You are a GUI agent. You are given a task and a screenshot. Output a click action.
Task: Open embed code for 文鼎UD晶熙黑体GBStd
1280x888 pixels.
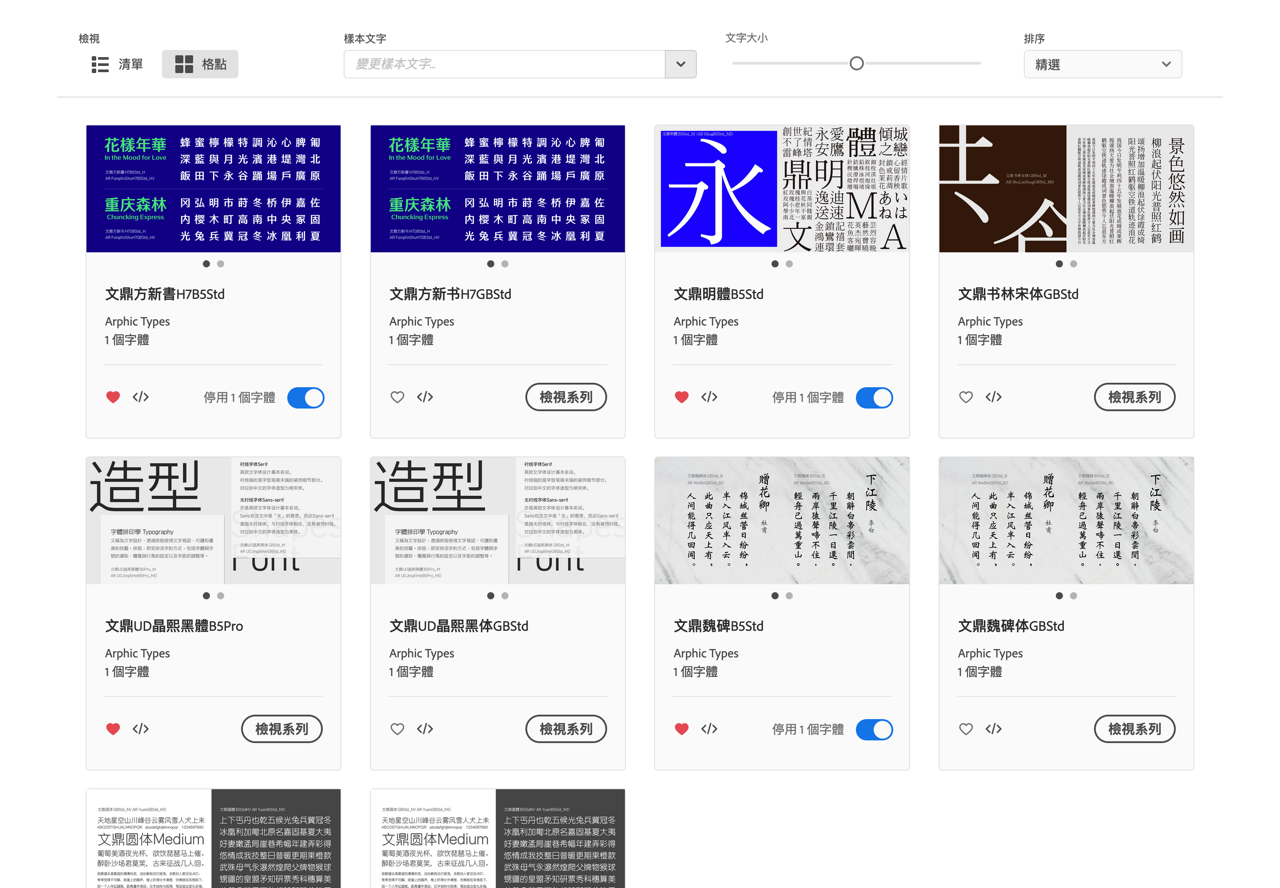(425, 729)
